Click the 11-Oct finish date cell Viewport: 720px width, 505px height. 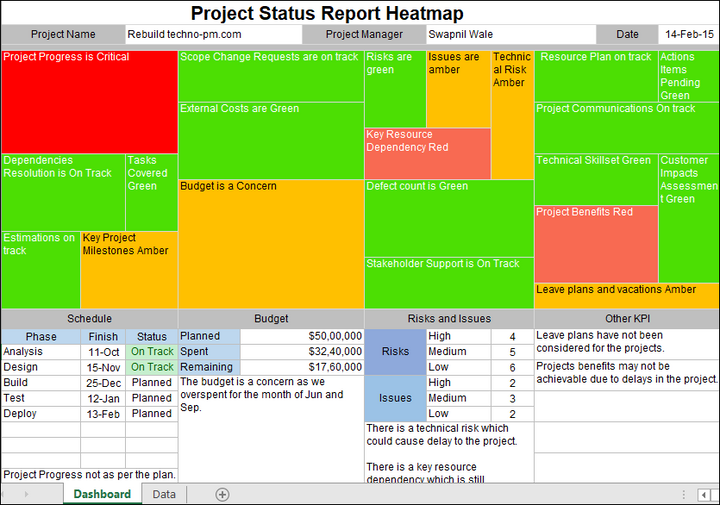click(x=103, y=352)
